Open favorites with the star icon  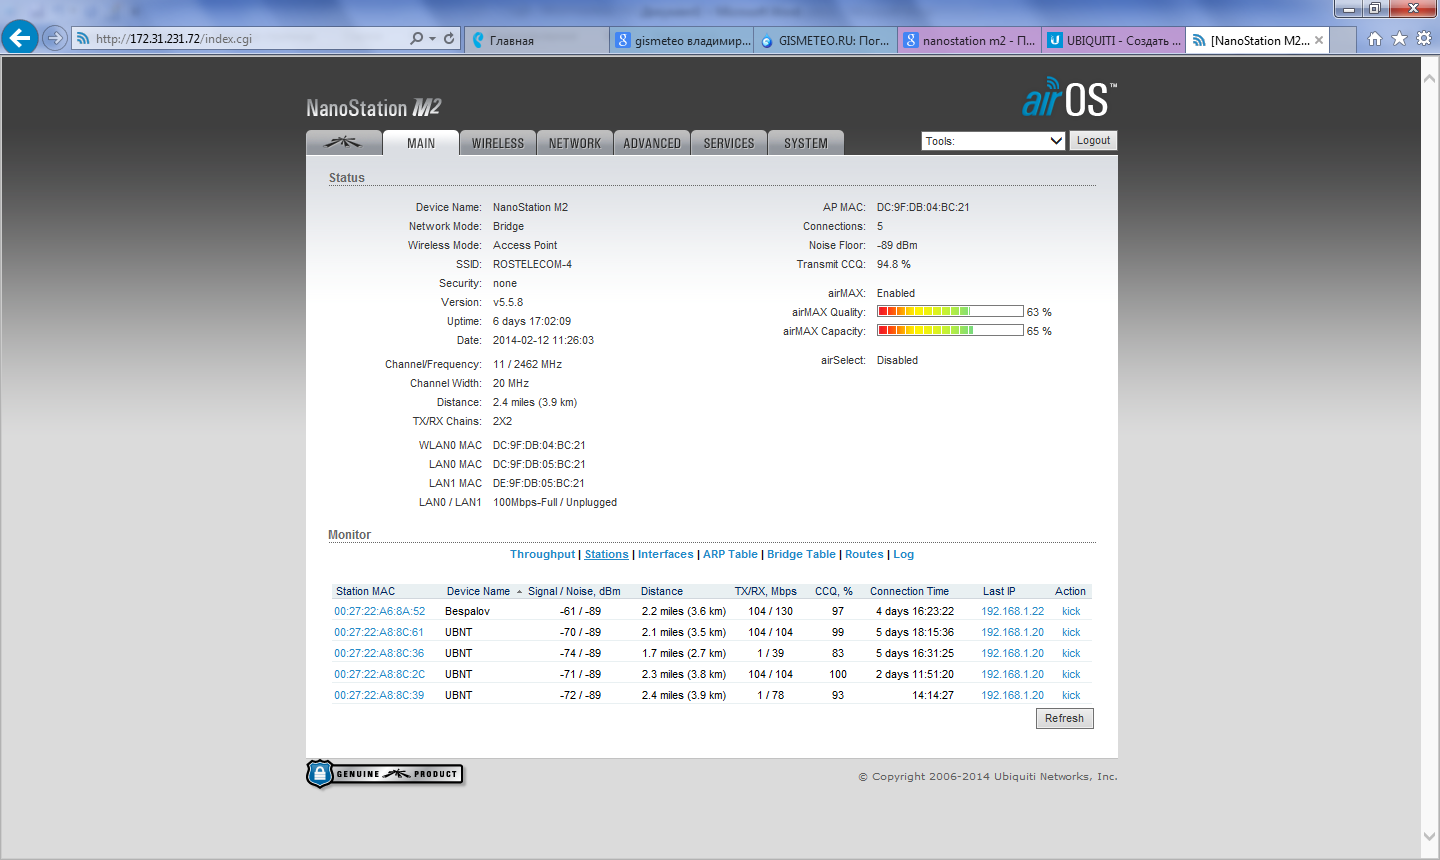pos(1399,38)
